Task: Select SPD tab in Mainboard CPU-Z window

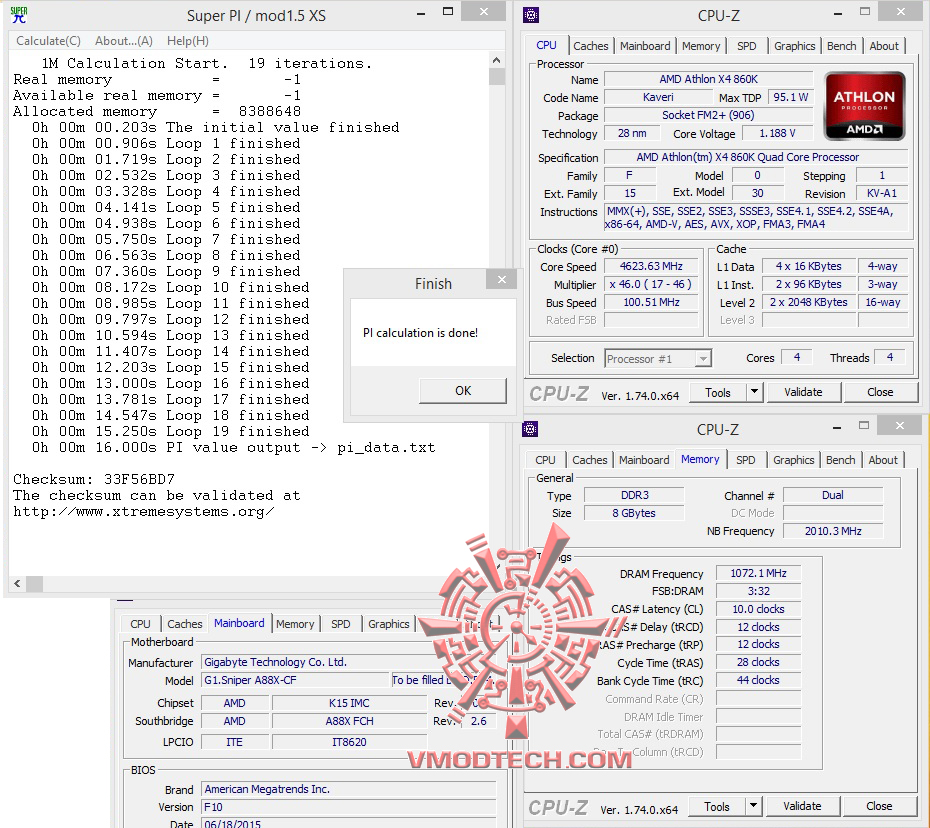Action: click(340, 624)
